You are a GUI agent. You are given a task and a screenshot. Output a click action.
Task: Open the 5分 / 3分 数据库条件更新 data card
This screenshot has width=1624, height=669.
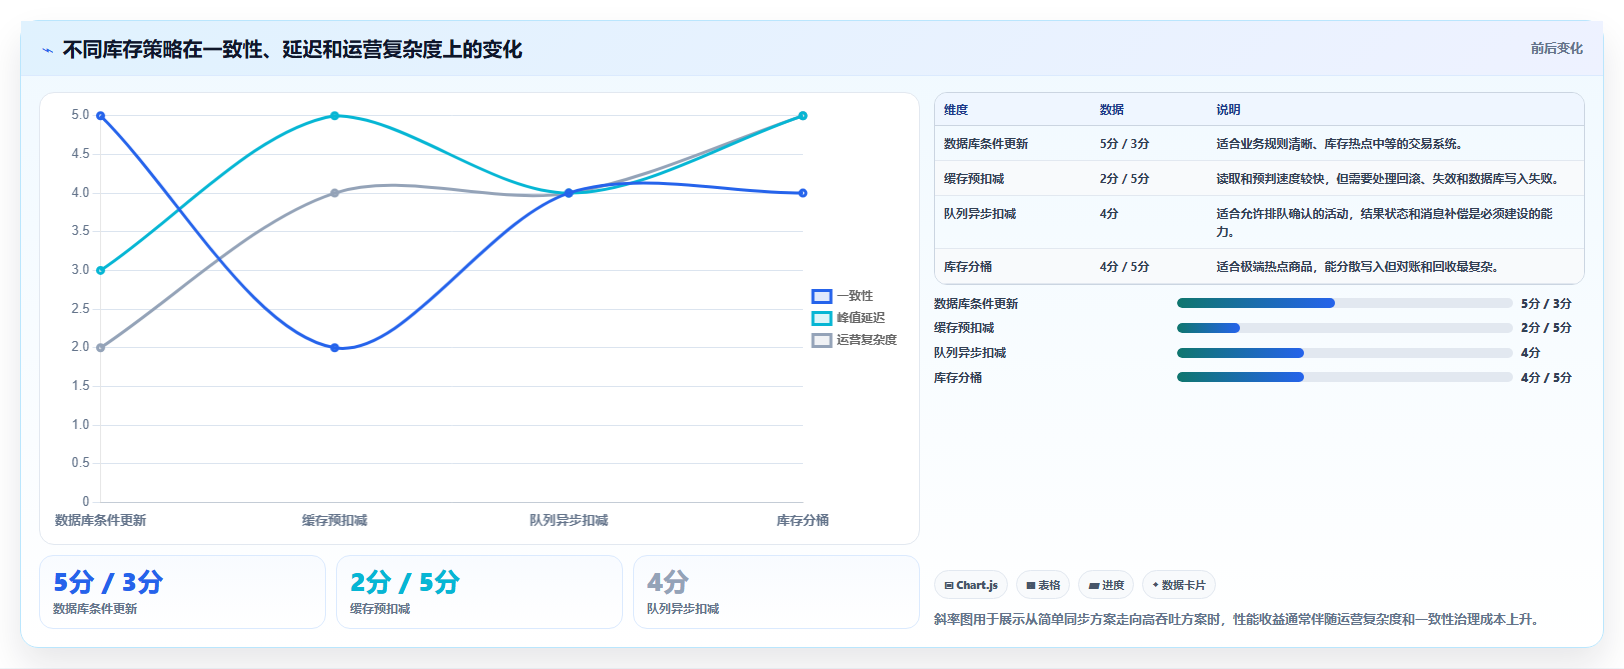click(x=183, y=592)
